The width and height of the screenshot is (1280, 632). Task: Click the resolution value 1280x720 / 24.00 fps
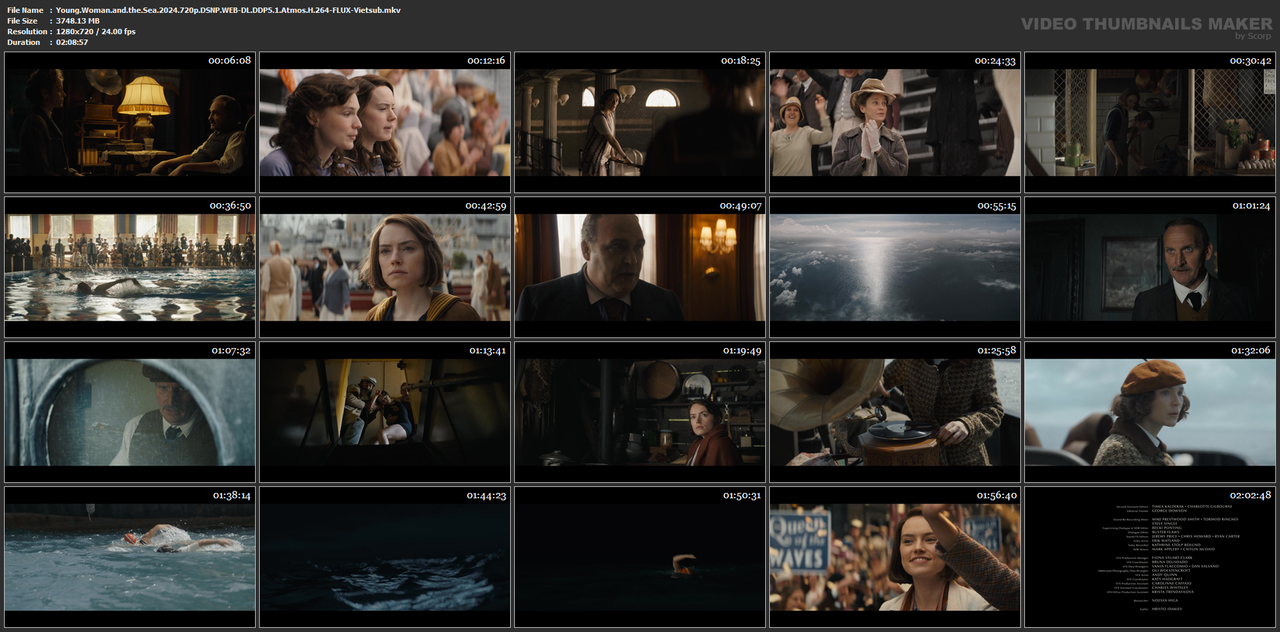(96, 31)
